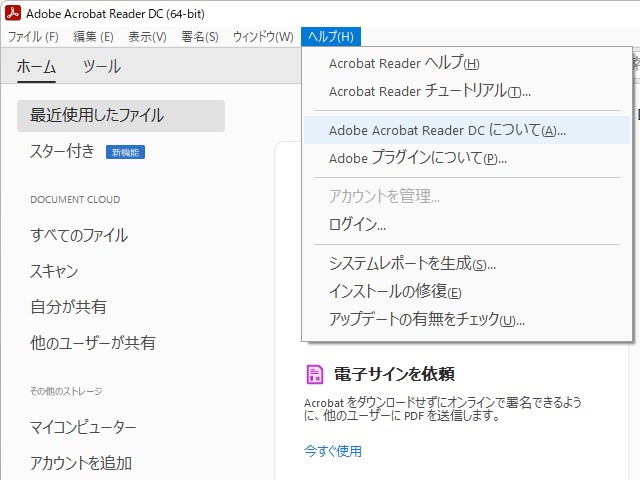This screenshot has height=480, width=640.
Task: Open the ウィンドウ(W) menu
Action: coord(263,37)
